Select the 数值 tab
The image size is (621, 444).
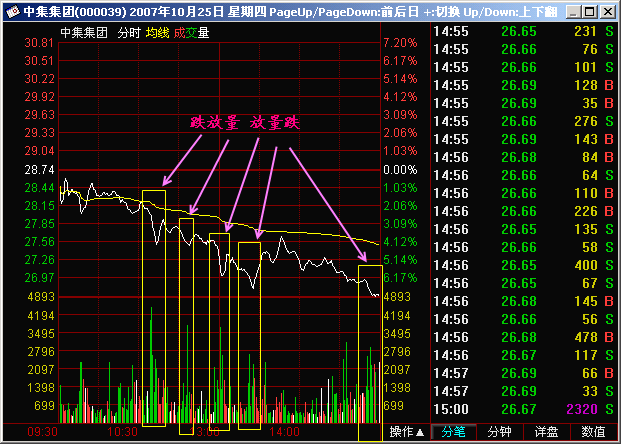point(593,432)
